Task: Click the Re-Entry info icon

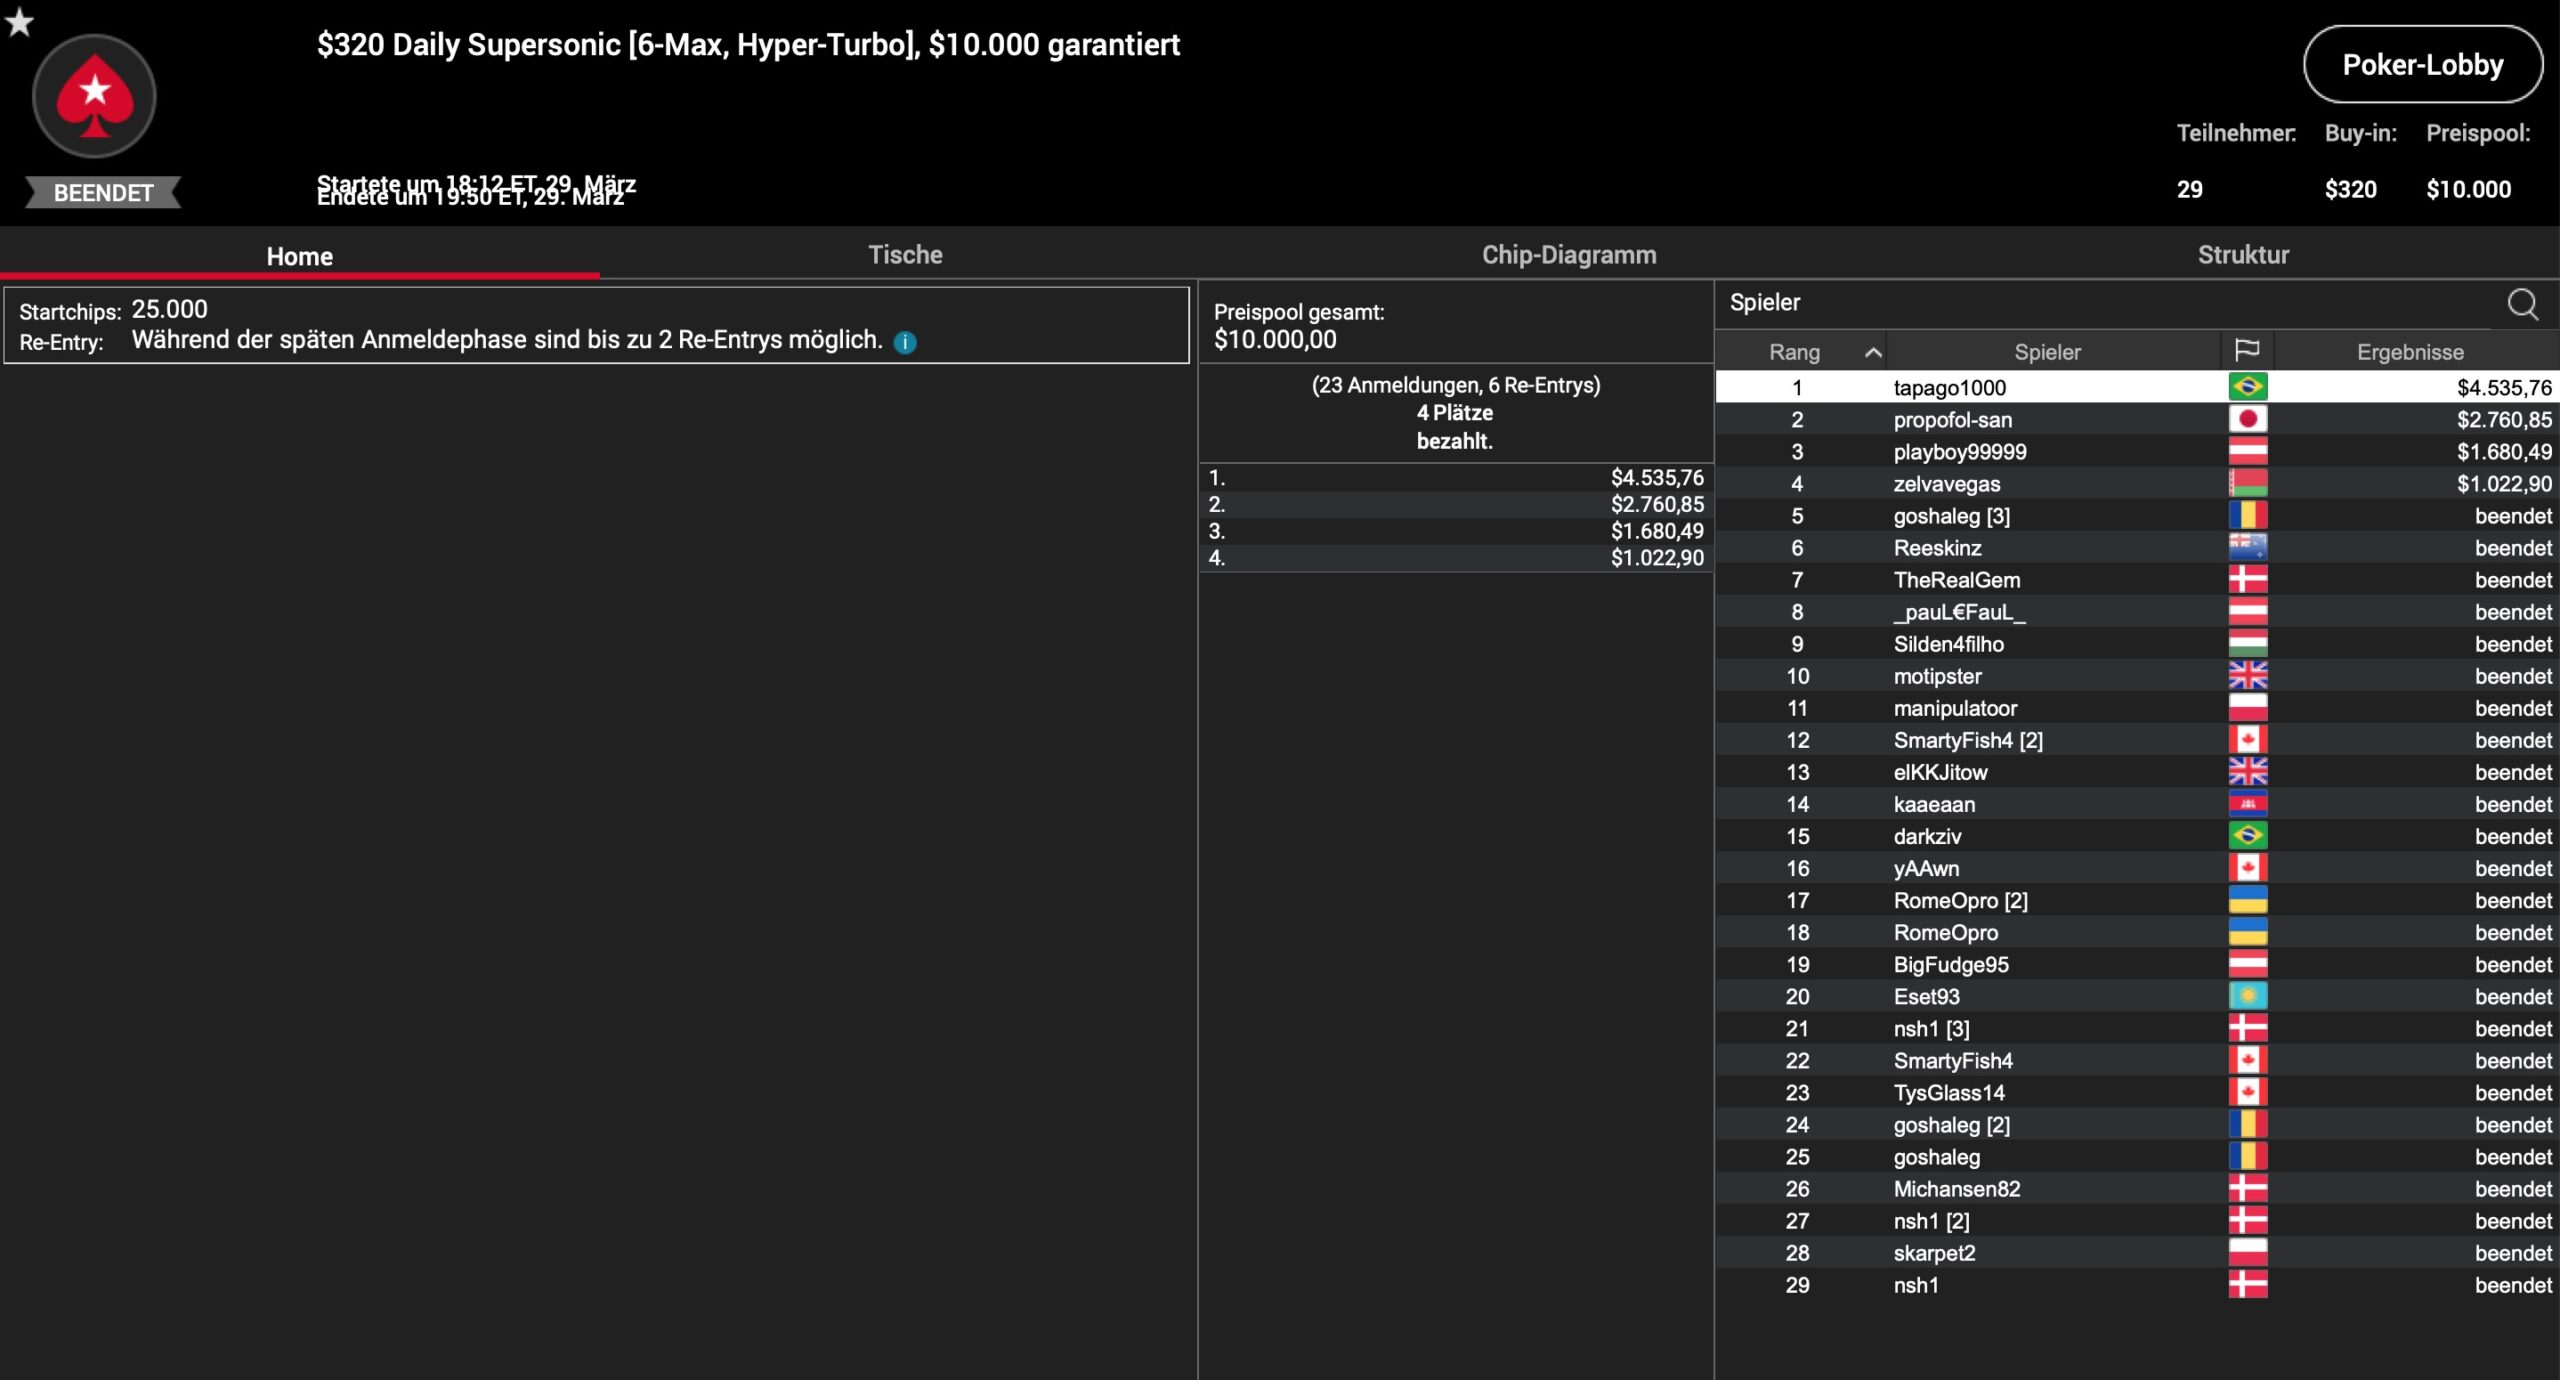Action: point(905,342)
